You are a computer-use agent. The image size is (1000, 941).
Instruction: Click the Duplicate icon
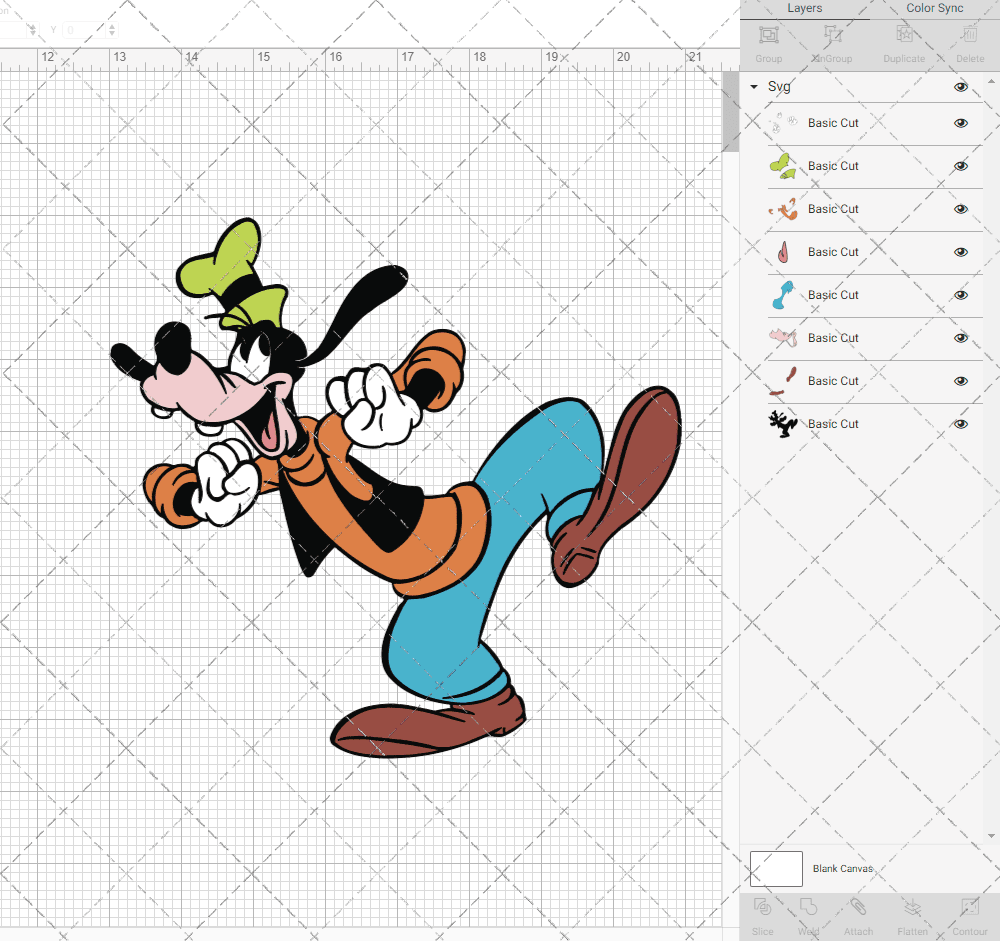(904, 34)
